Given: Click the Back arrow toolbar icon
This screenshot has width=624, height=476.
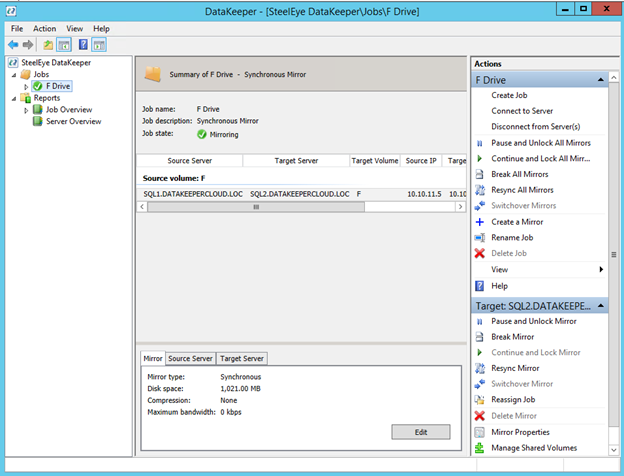Looking at the screenshot, I should point(13,45).
